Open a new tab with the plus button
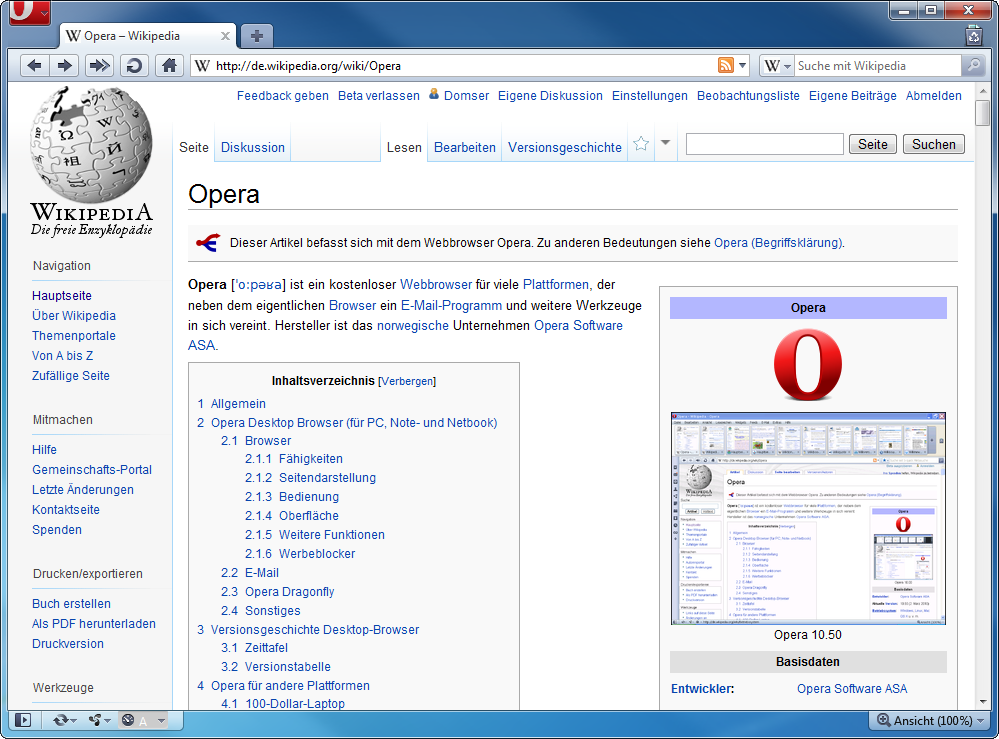Viewport: 999px width, 739px height. click(x=257, y=36)
